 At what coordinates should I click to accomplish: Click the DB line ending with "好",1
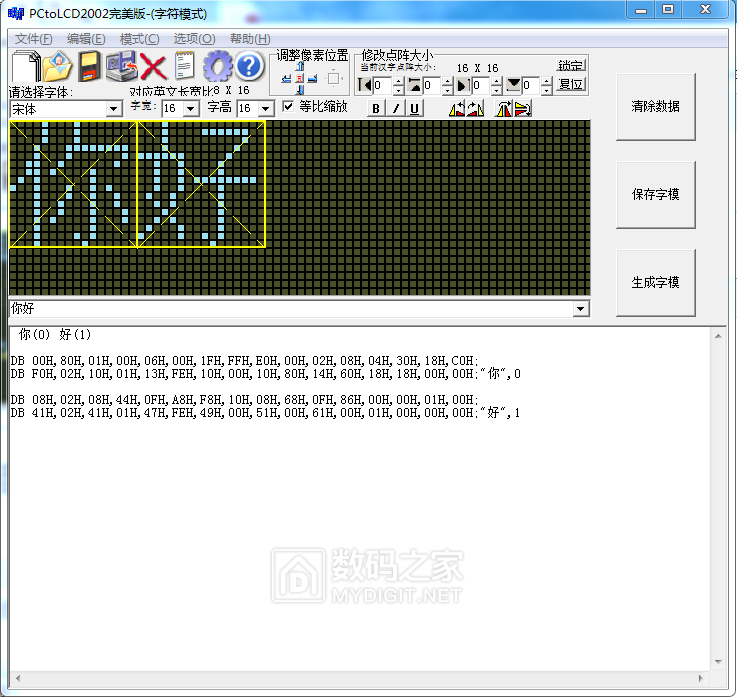(266, 413)
